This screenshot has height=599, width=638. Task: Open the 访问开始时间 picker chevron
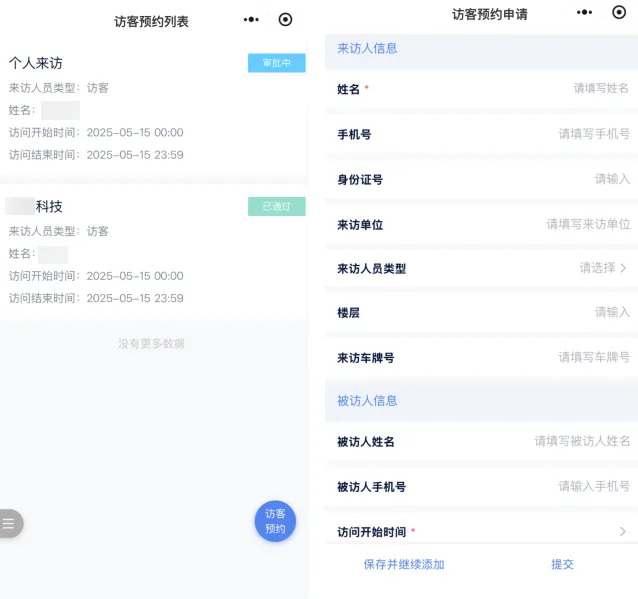tap(623, 531)
